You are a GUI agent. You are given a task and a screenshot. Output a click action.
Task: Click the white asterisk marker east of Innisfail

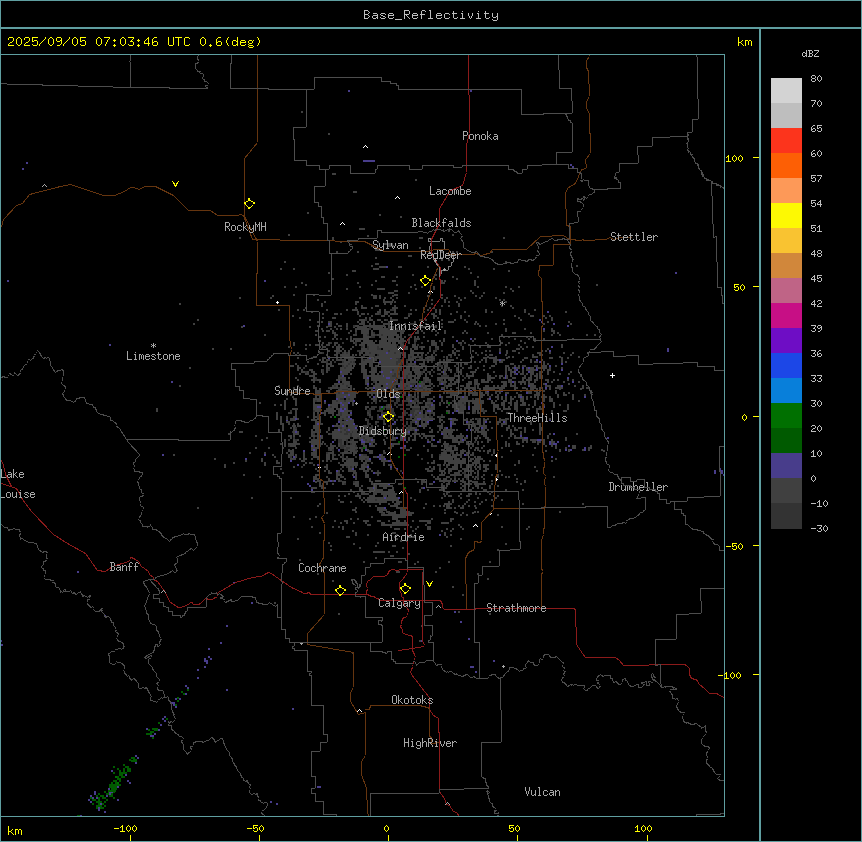point(502,303)
